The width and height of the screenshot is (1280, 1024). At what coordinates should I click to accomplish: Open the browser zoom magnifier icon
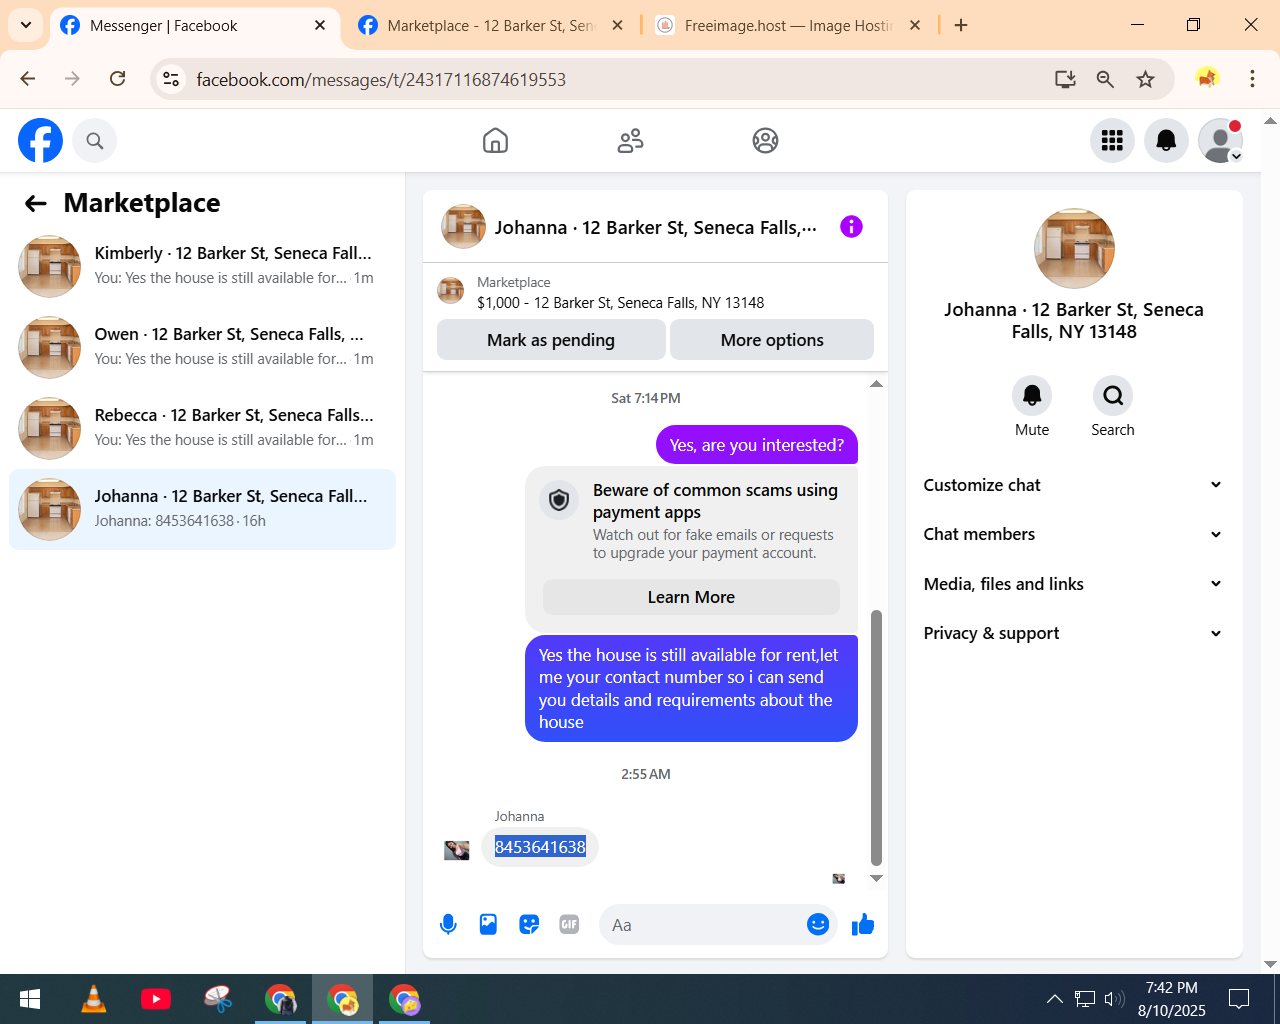[1105, 79]
